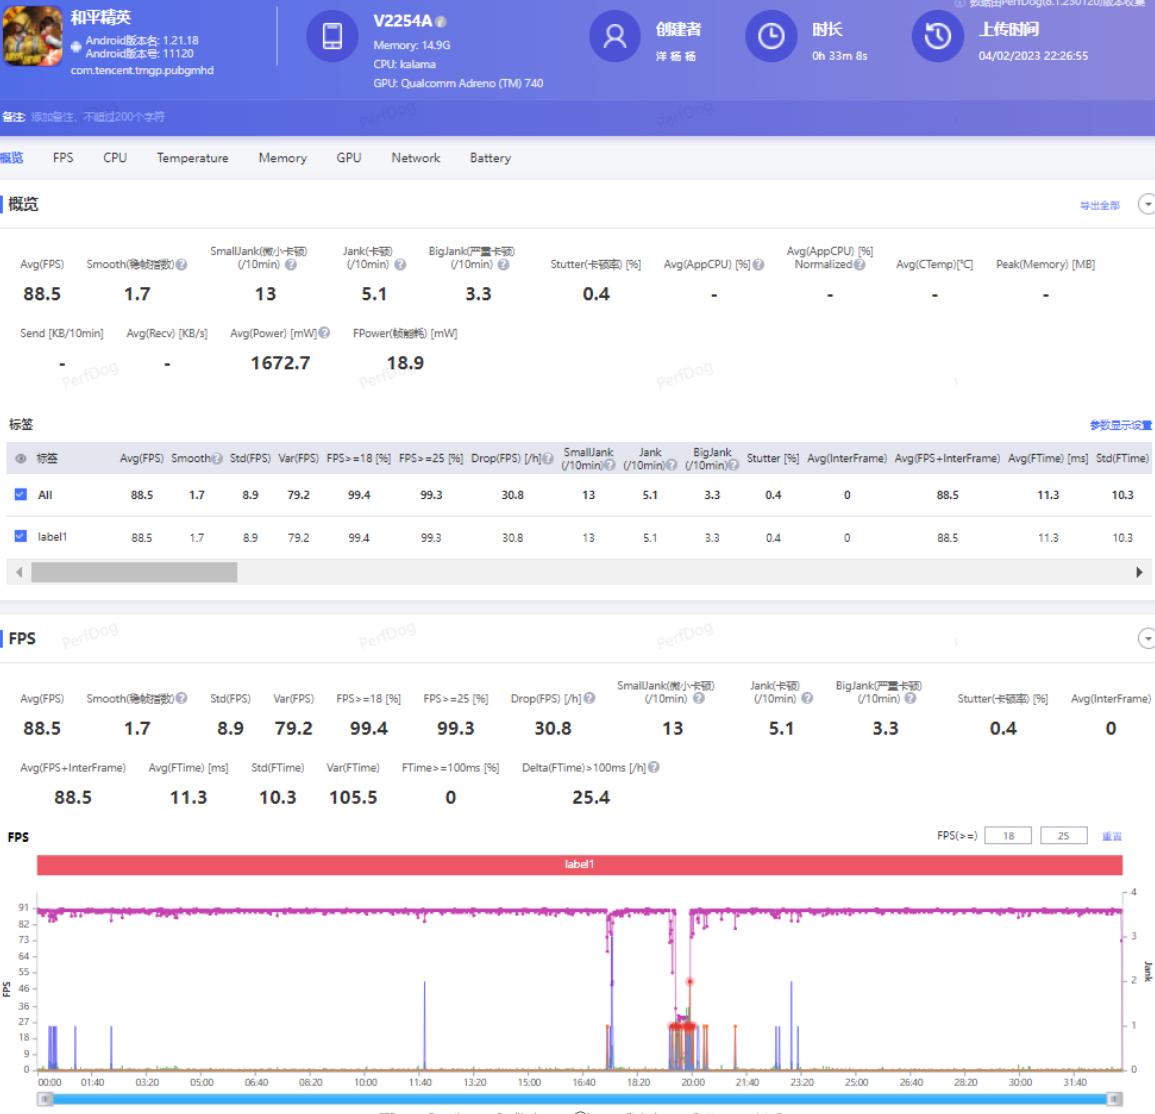Click help icon beside V2254A device name

point(441,22)
